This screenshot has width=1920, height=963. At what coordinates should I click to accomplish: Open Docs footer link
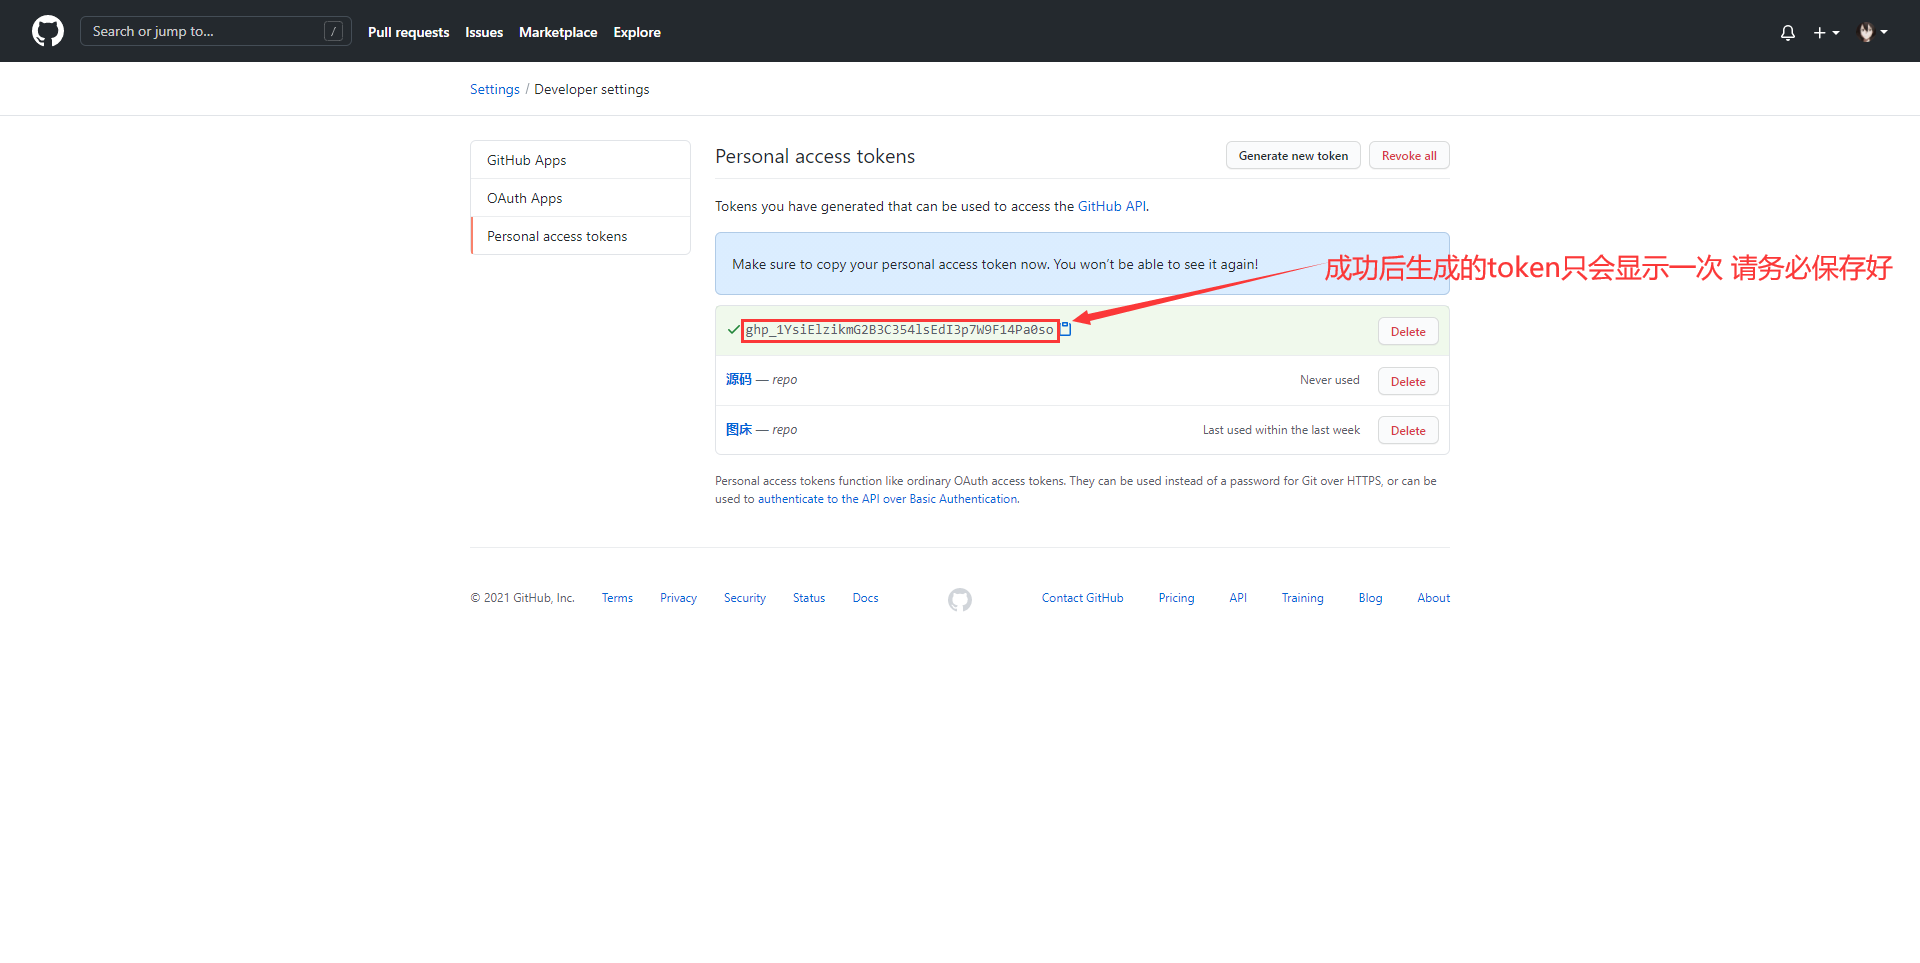pos(865,598)
